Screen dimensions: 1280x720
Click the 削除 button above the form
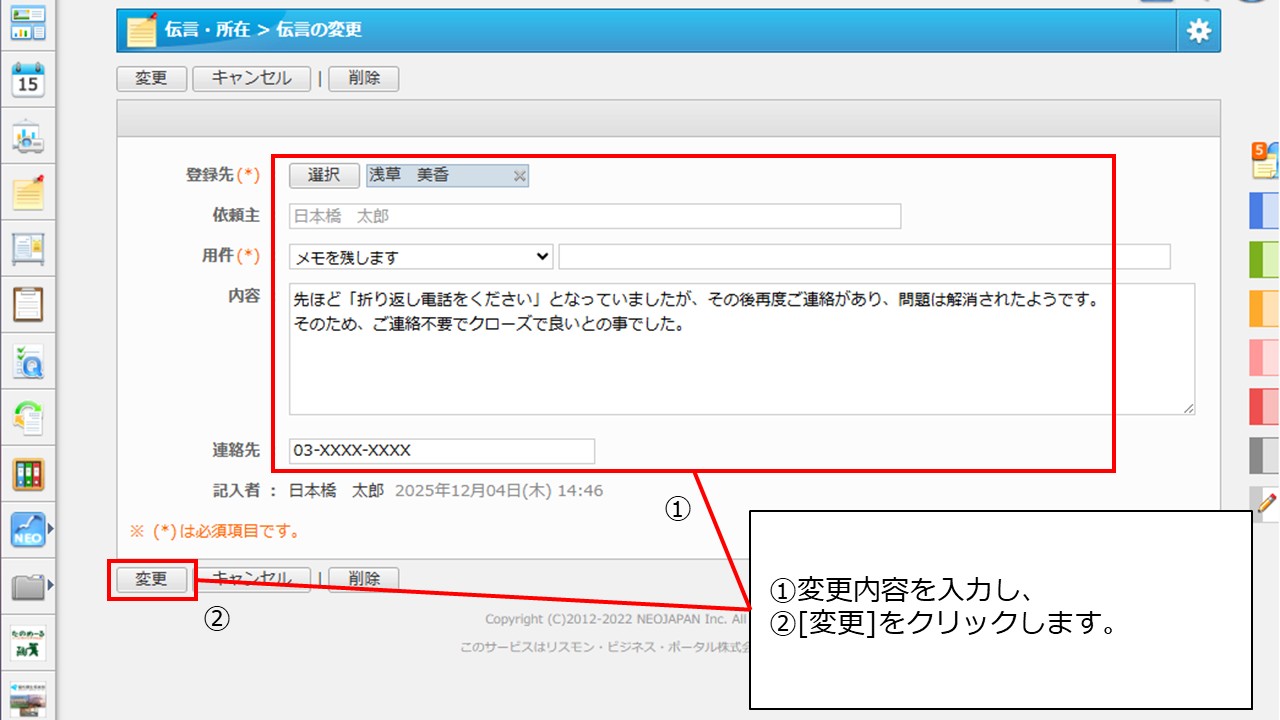[364, 79]
